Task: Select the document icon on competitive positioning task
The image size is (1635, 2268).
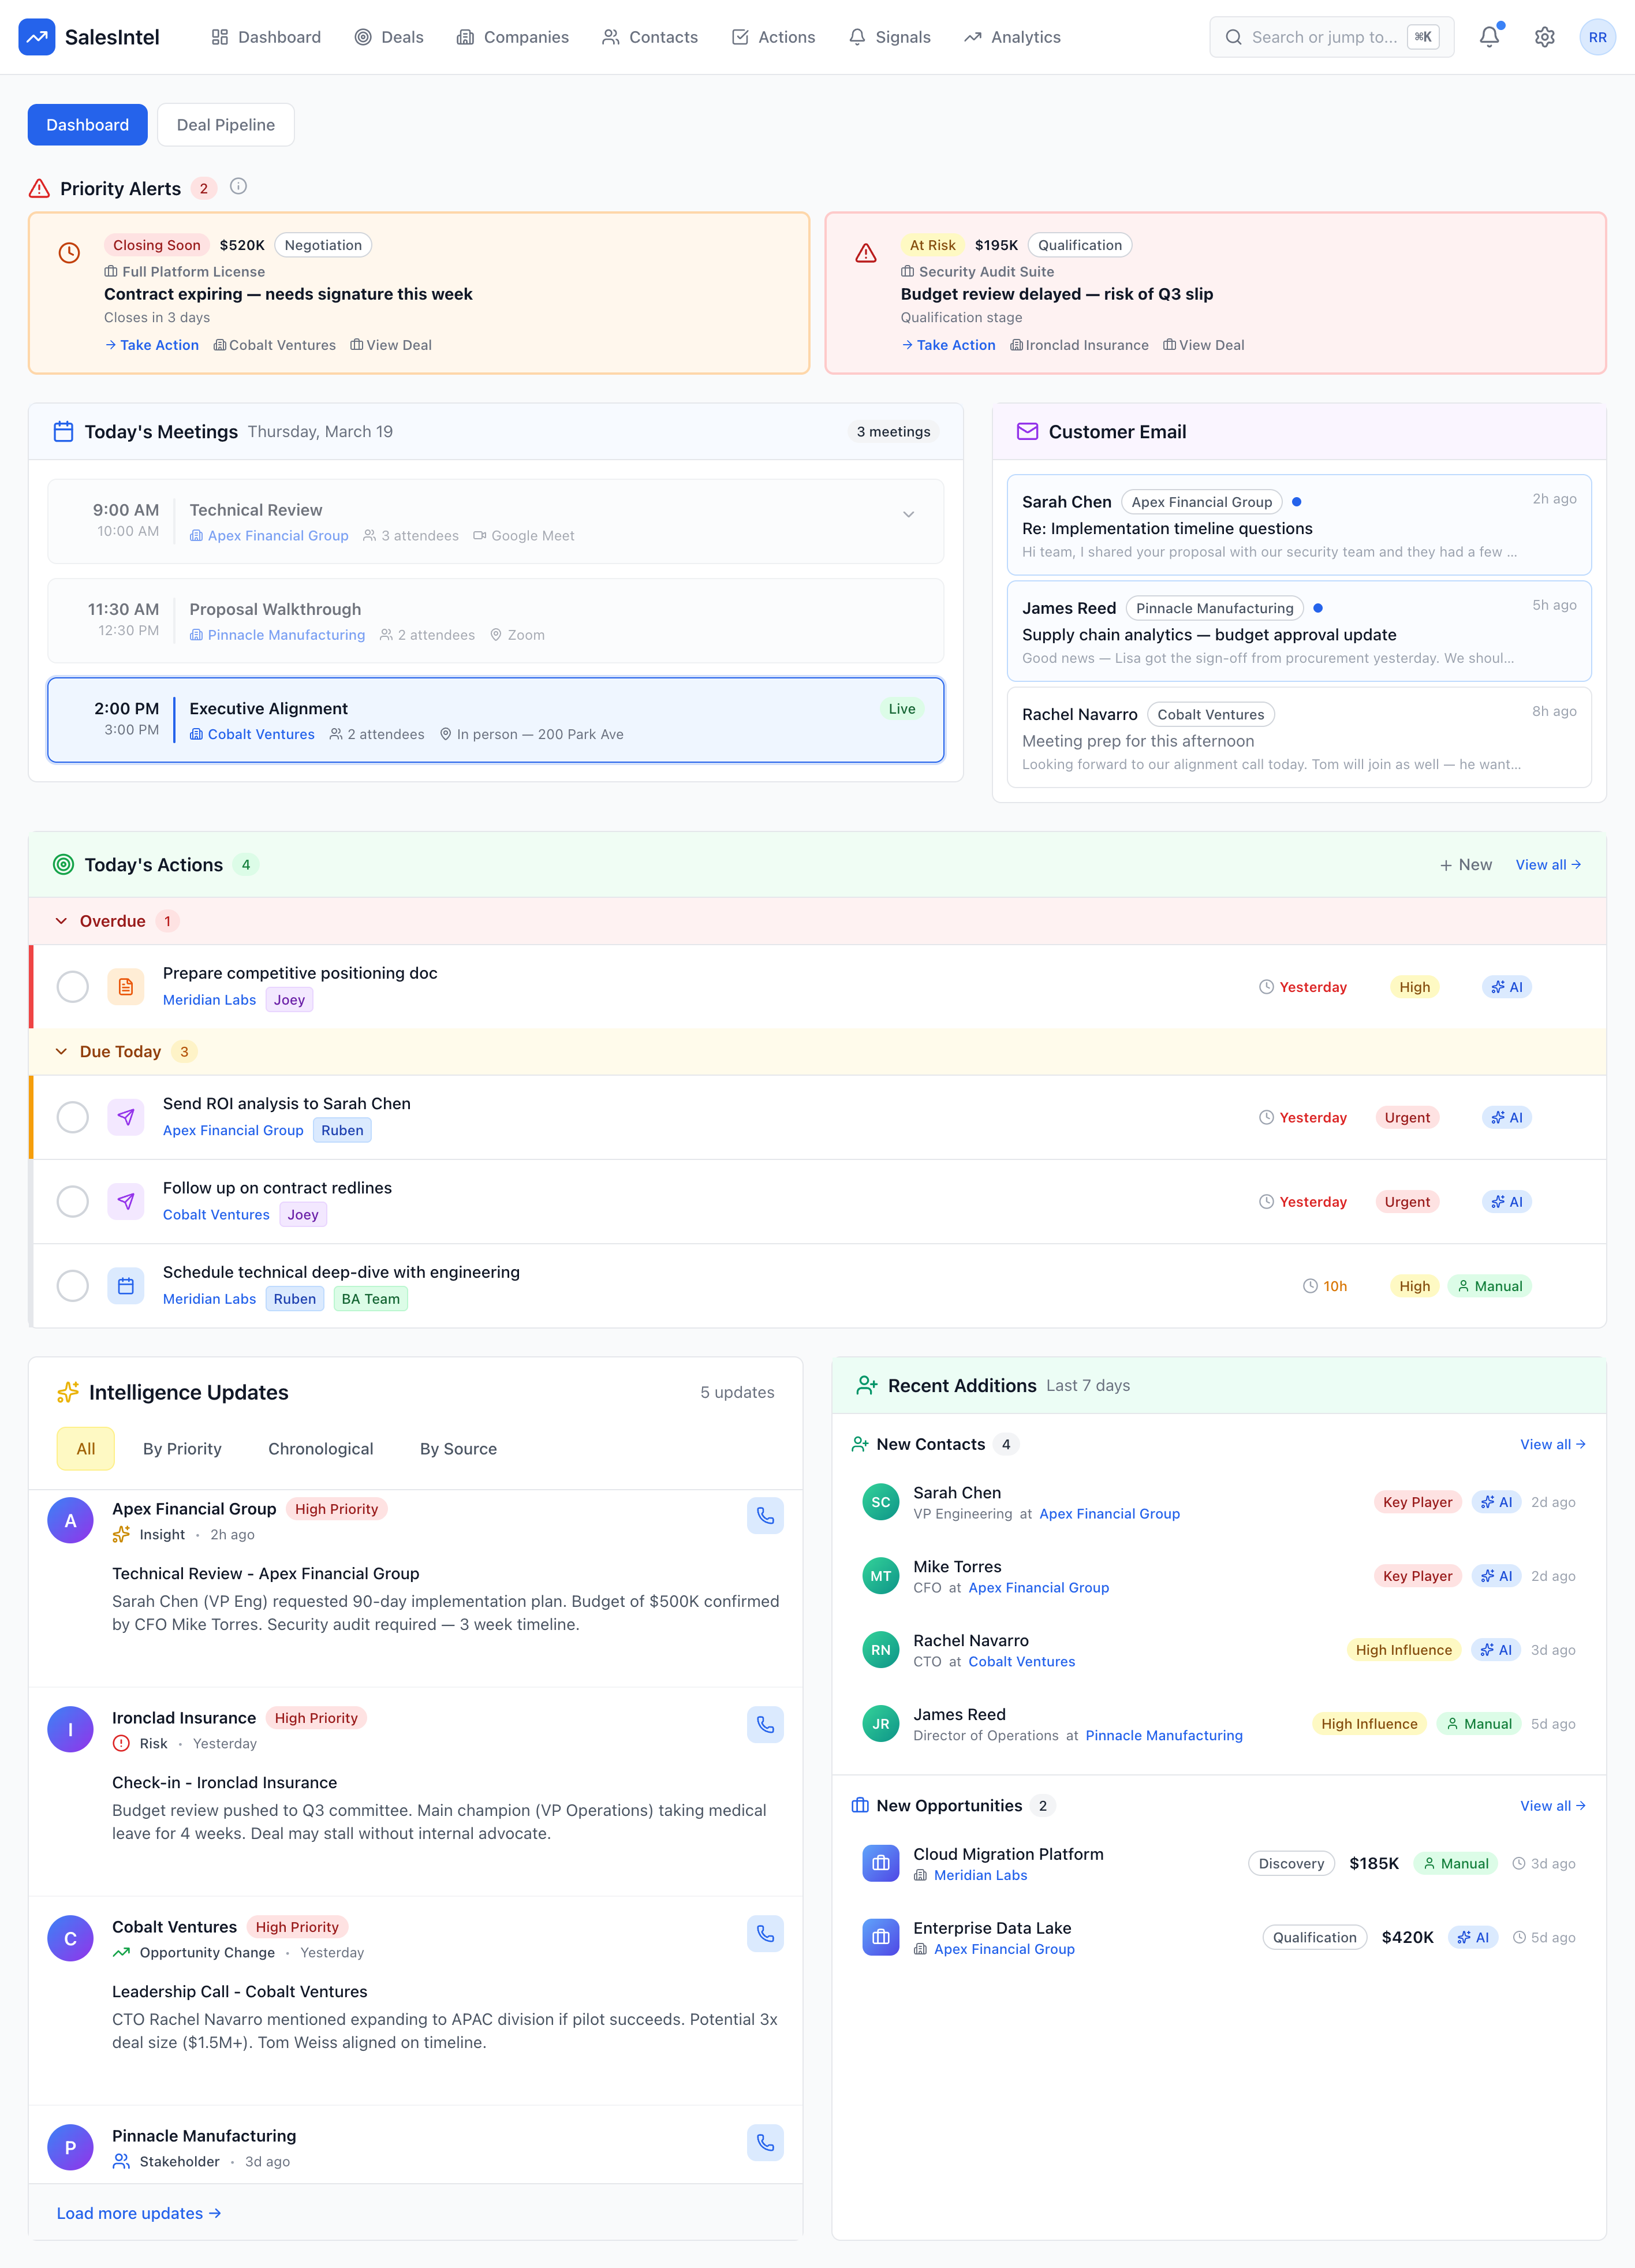Action: point(125,986)
